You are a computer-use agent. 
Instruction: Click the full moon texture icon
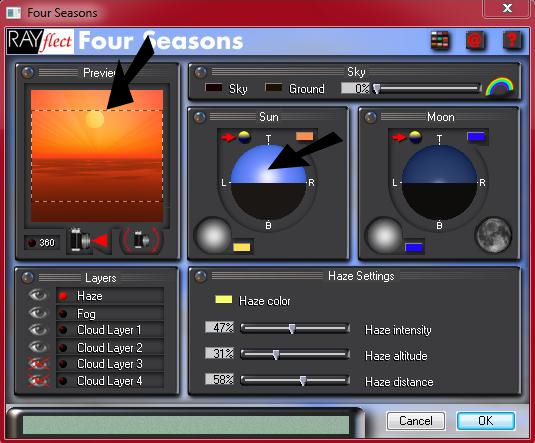493,235
